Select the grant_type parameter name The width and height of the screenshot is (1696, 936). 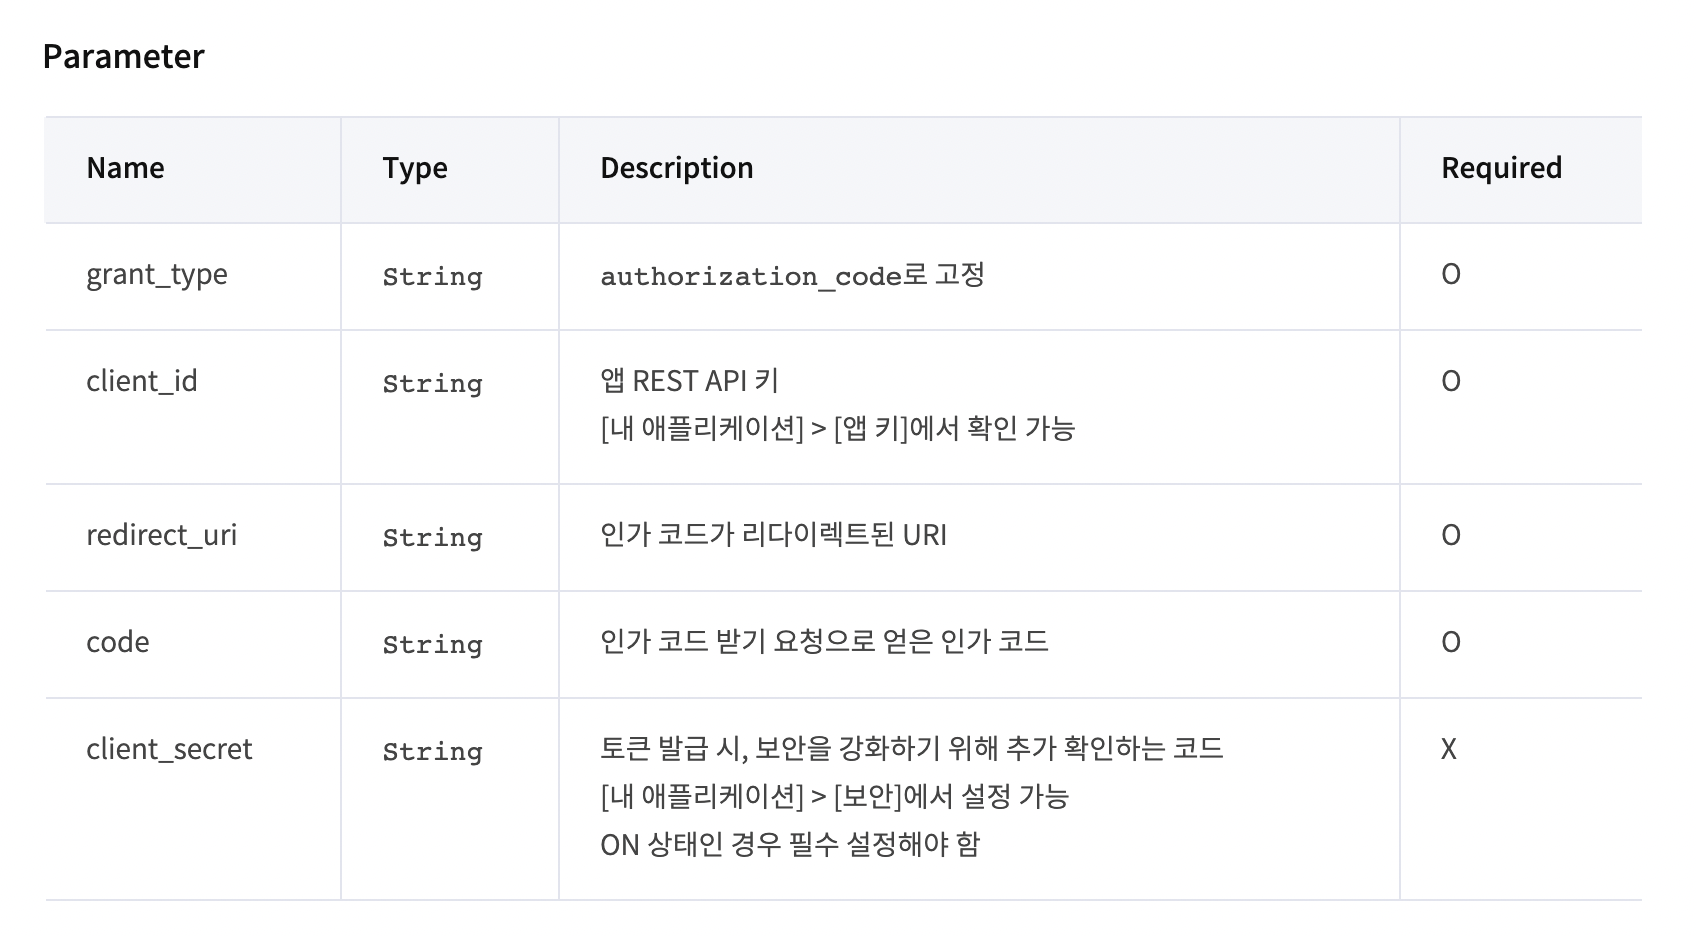157,275
